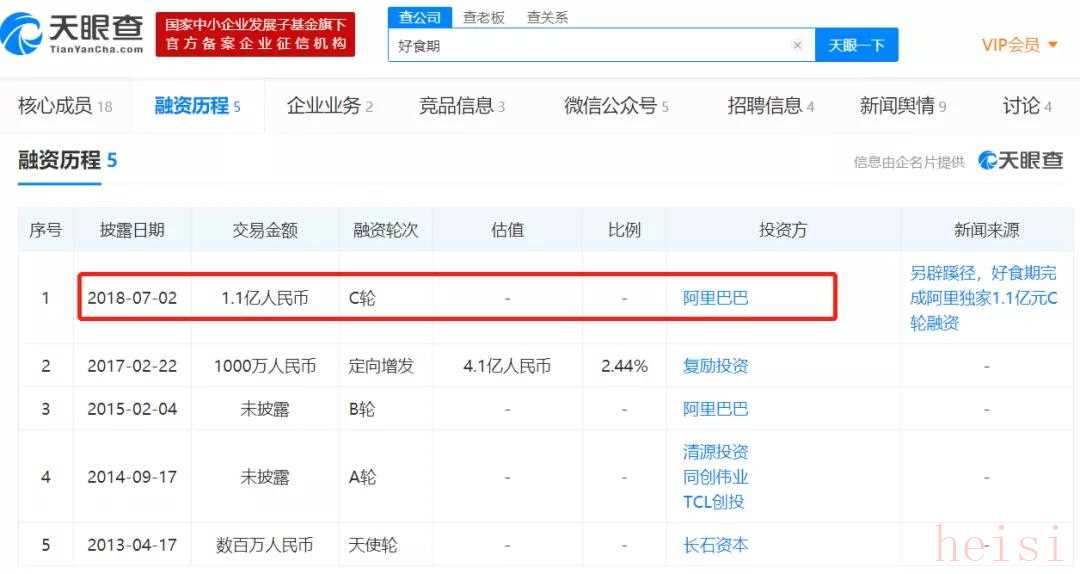Click the 披露日期 column header
The image size is (1080, 574).
click(132, 229)
